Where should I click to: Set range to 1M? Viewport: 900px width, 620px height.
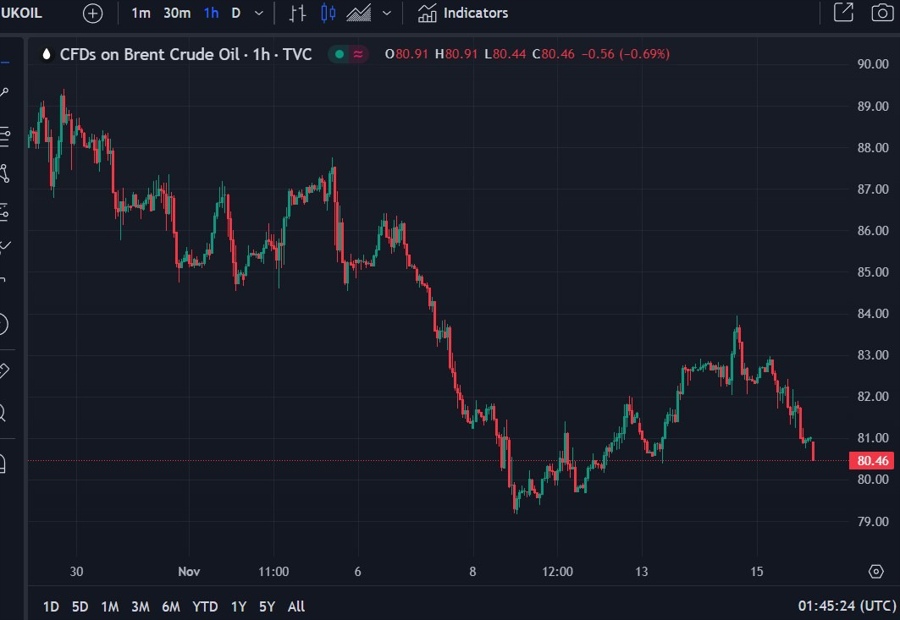[110, 607]
